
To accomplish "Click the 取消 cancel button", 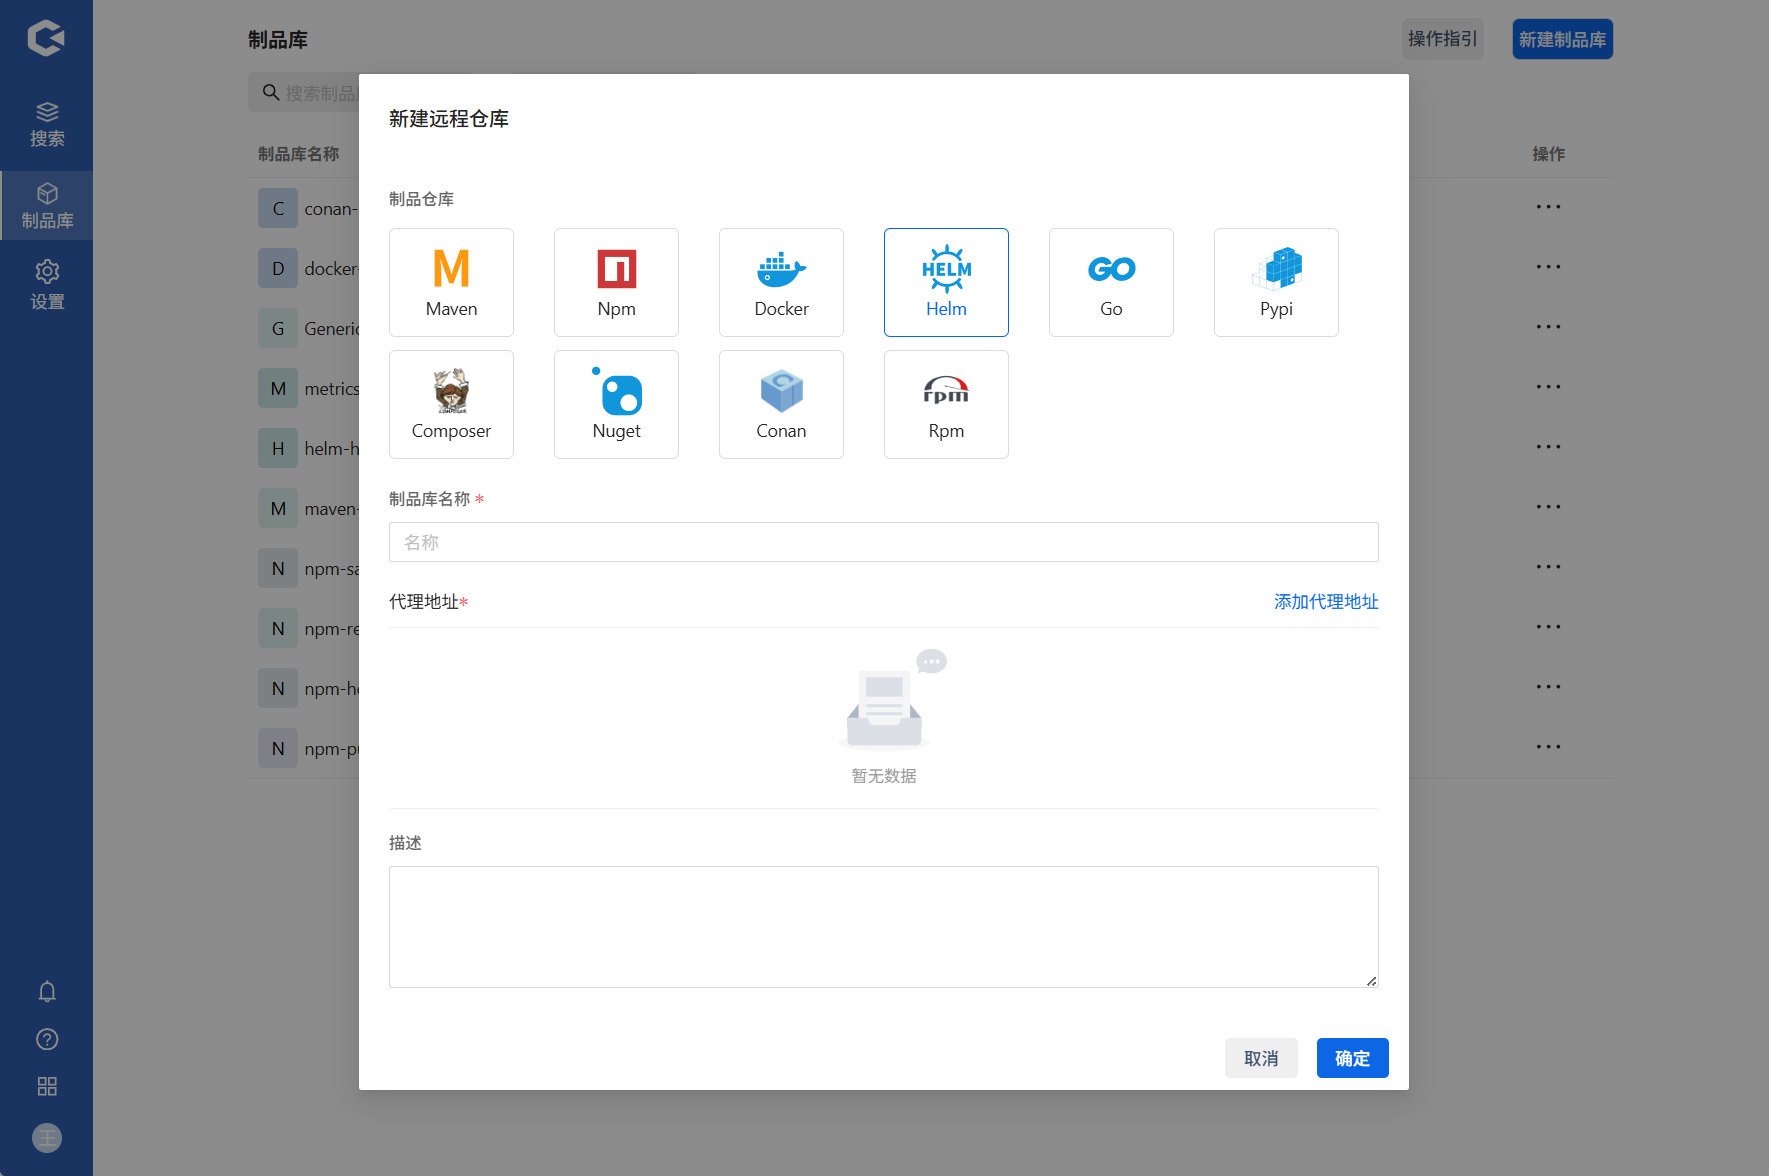I will click(x=1261, y=1058).
